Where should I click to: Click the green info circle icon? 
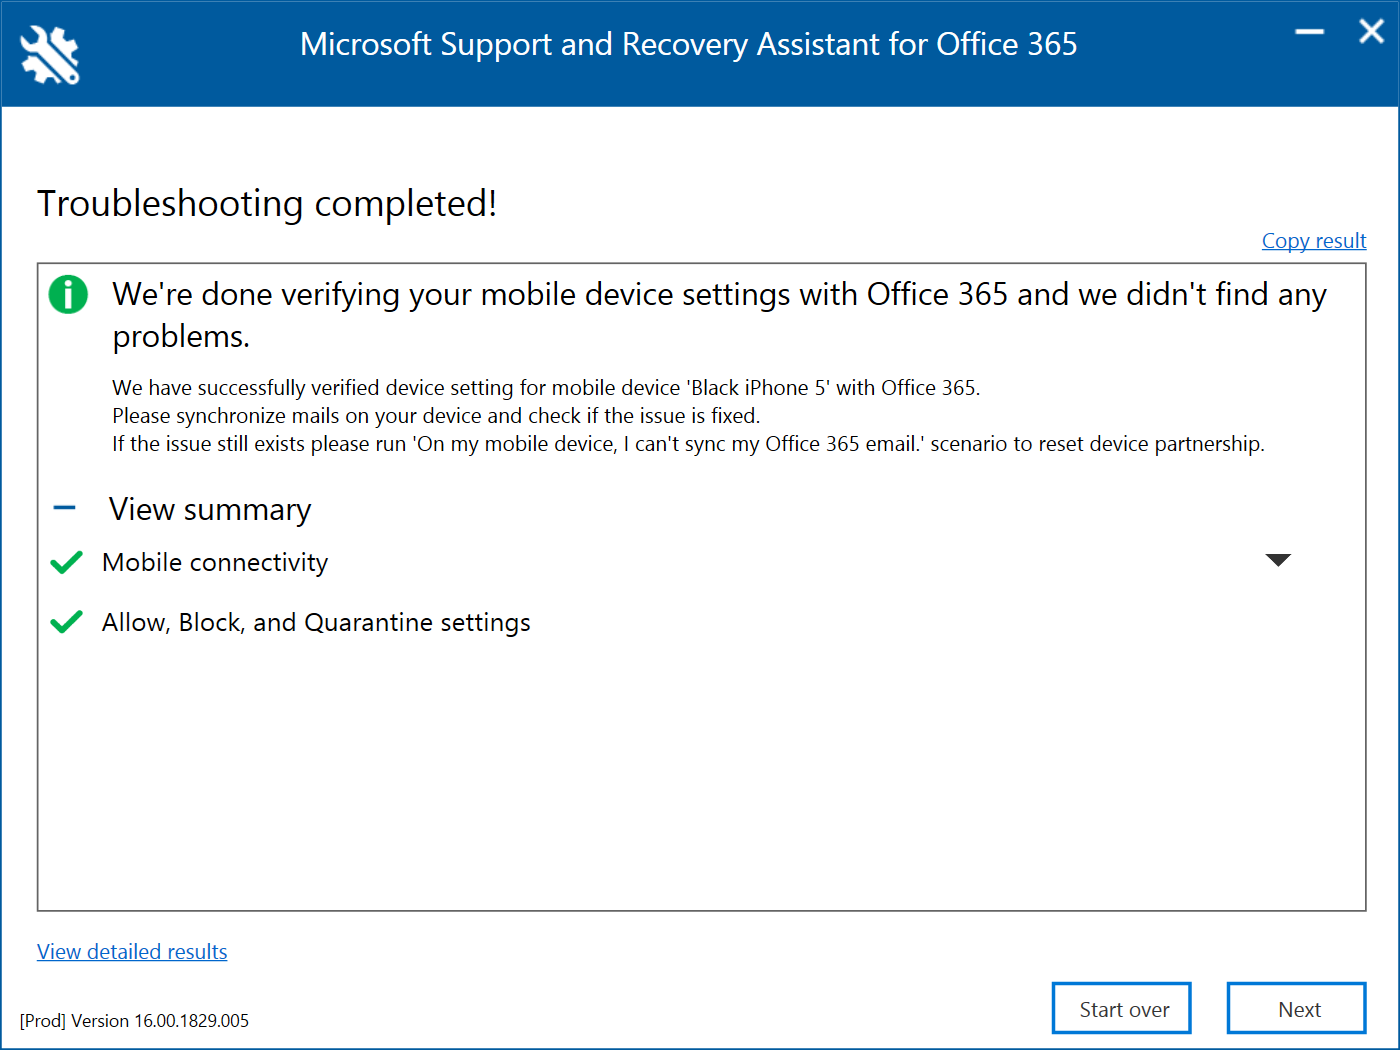coord(68,295)
